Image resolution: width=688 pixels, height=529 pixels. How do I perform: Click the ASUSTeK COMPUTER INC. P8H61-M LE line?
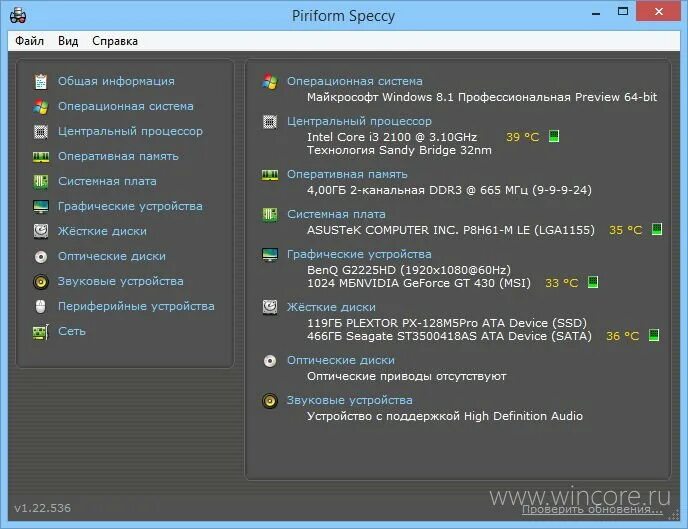(451, 230)
